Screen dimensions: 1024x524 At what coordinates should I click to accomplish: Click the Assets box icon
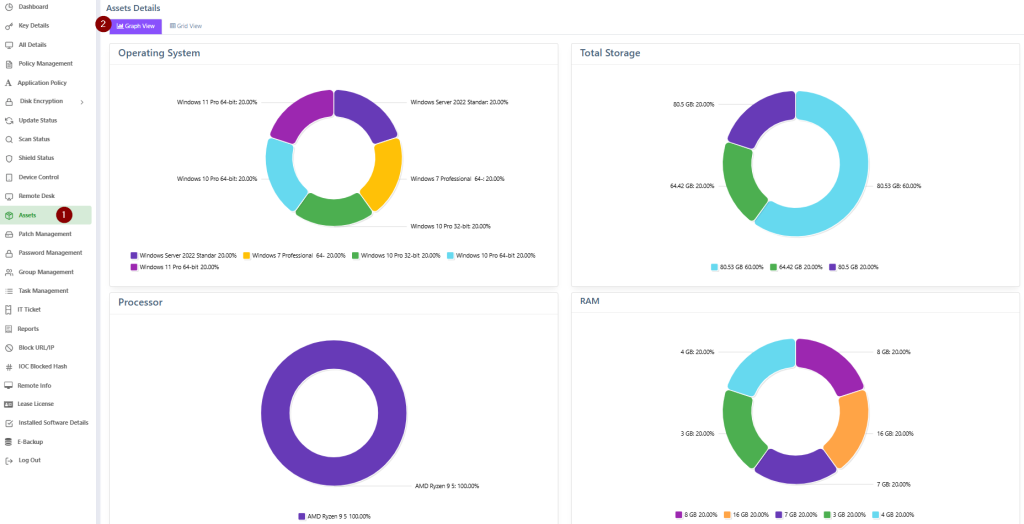[x=9, y=215]
